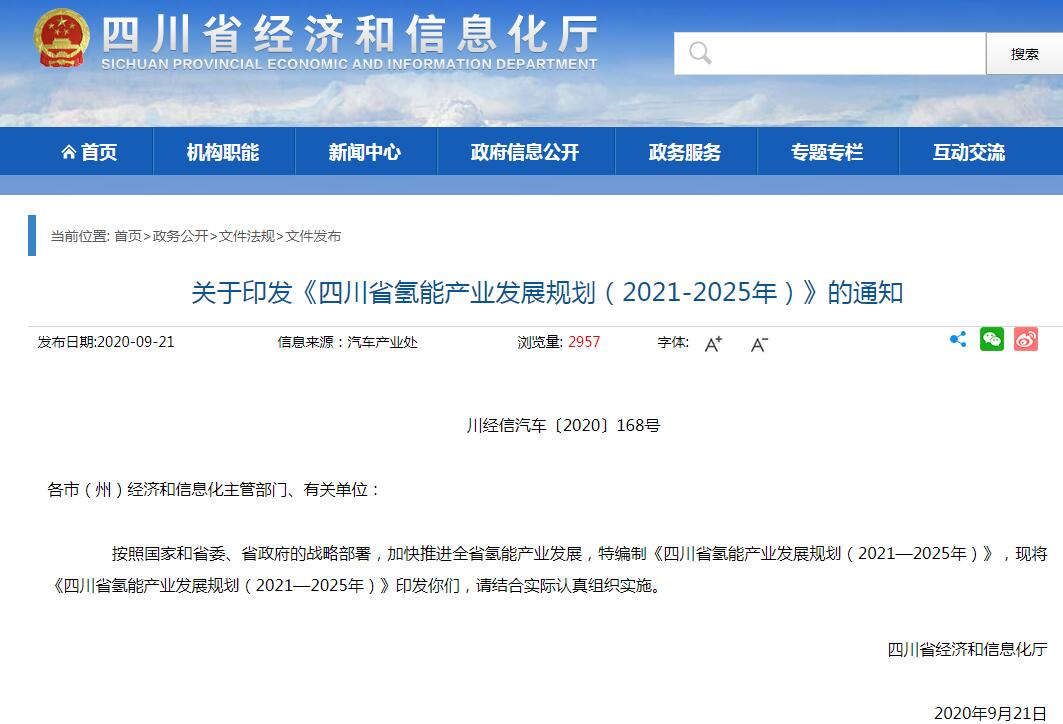Go to 首页 in breadcrumb
This screenshot has height=724, width=1063.
tap(127, 236)
